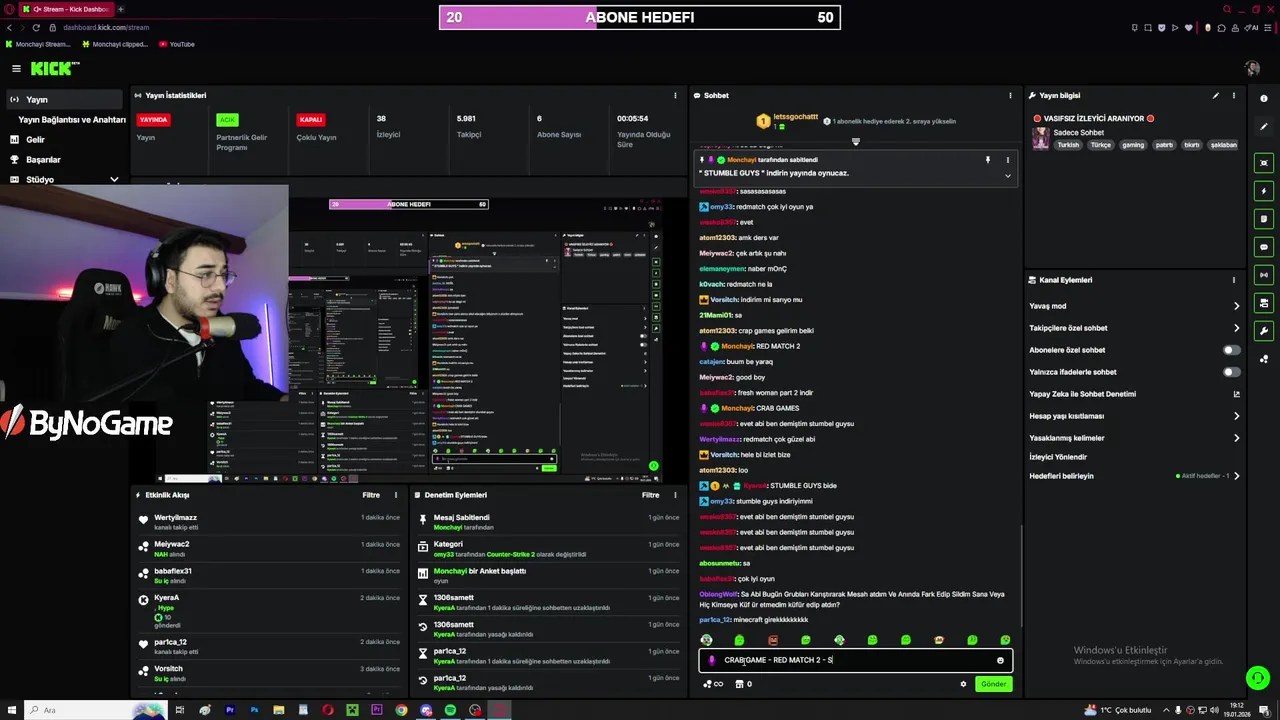This screenshot has width=1280, height=720.
Task: Click the lightning bolt icon in right sidebar
Action: [1264, 191]
